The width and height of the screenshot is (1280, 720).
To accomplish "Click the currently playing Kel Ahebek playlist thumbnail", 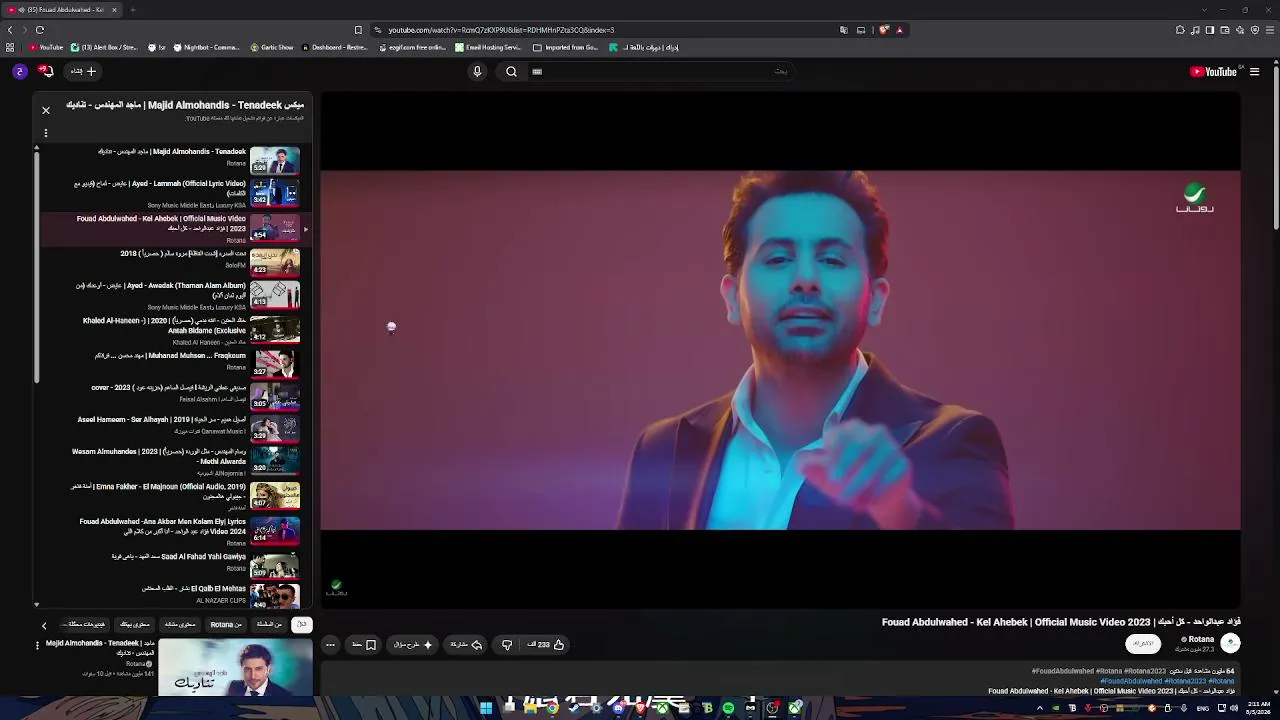I will (x=274, y=228).
